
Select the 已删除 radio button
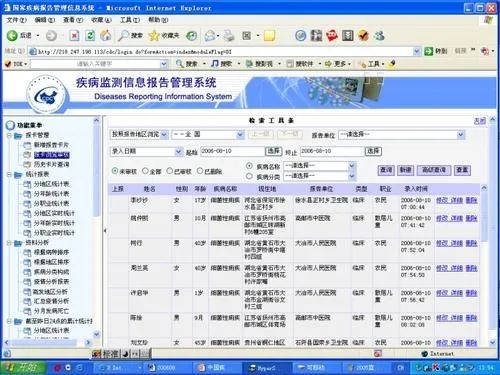click(200, 171)
